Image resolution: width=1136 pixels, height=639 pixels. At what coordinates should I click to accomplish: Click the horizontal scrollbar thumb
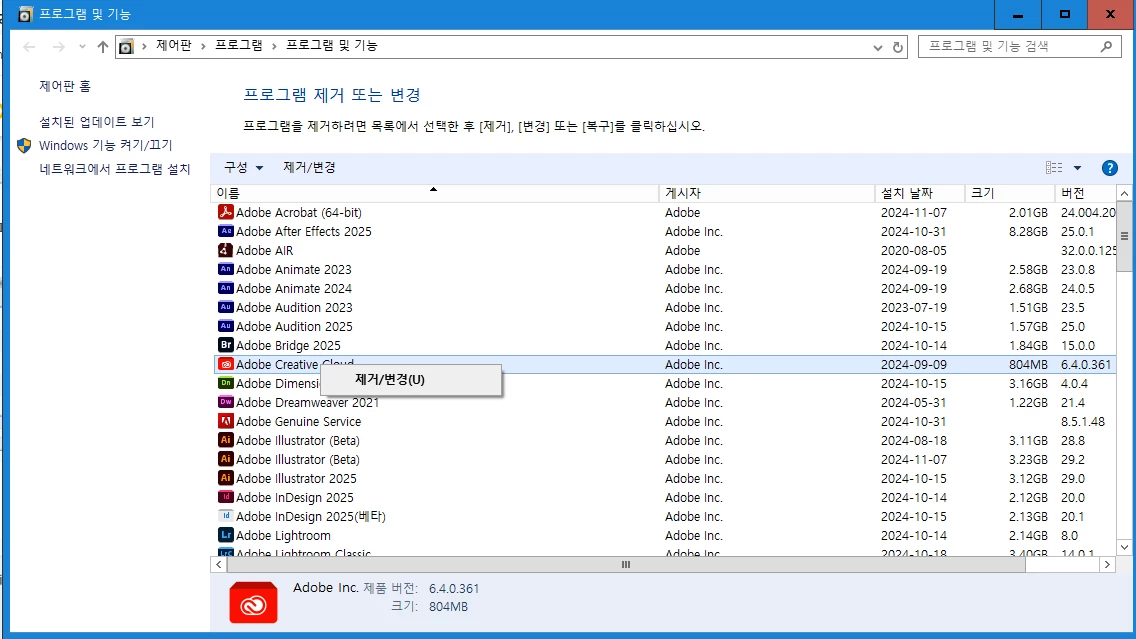(626, 564)
